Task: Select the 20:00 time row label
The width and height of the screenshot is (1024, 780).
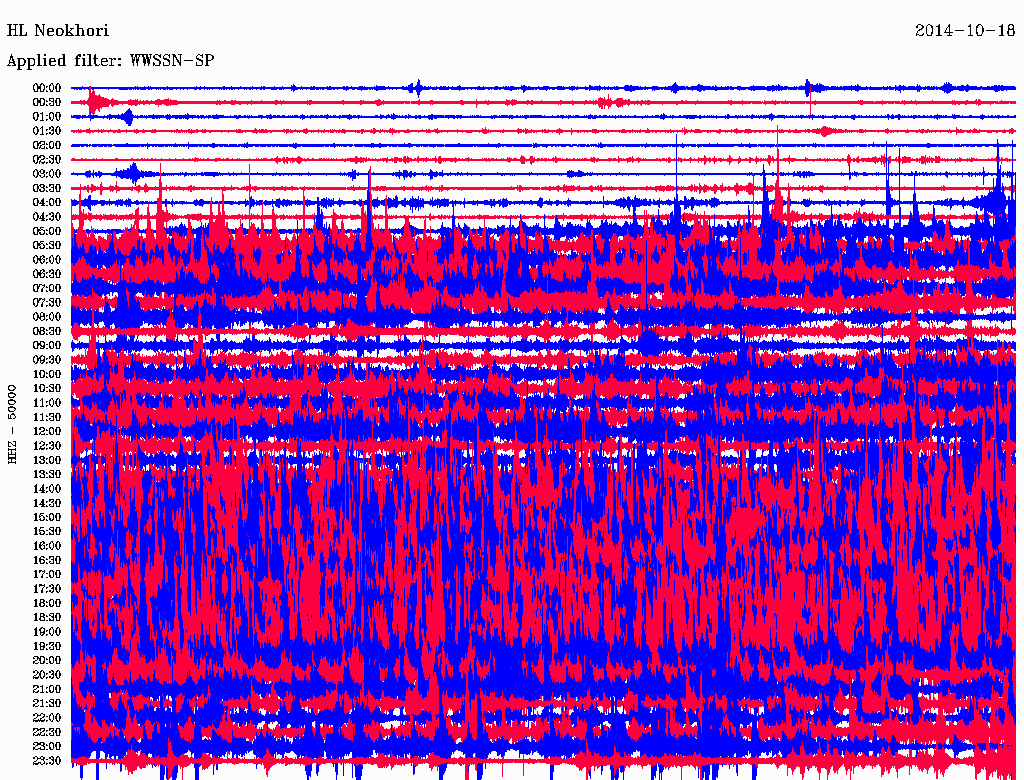Action: [47, 661]
